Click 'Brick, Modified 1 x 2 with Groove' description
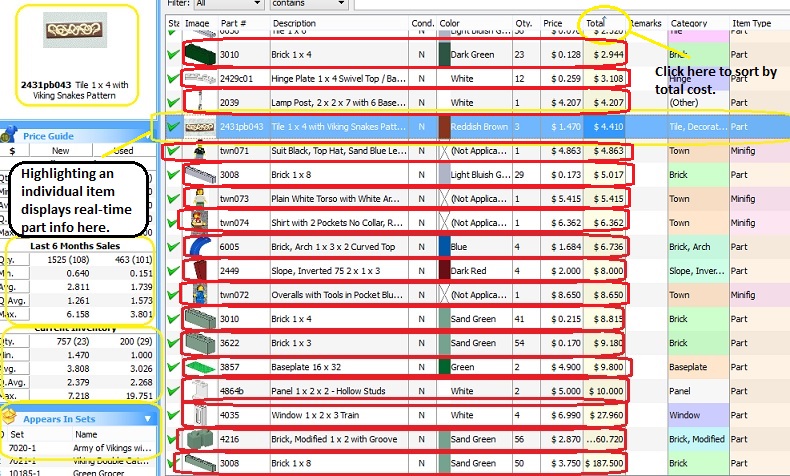This screenshot has width=790, height=476. (x=334, y=439)
